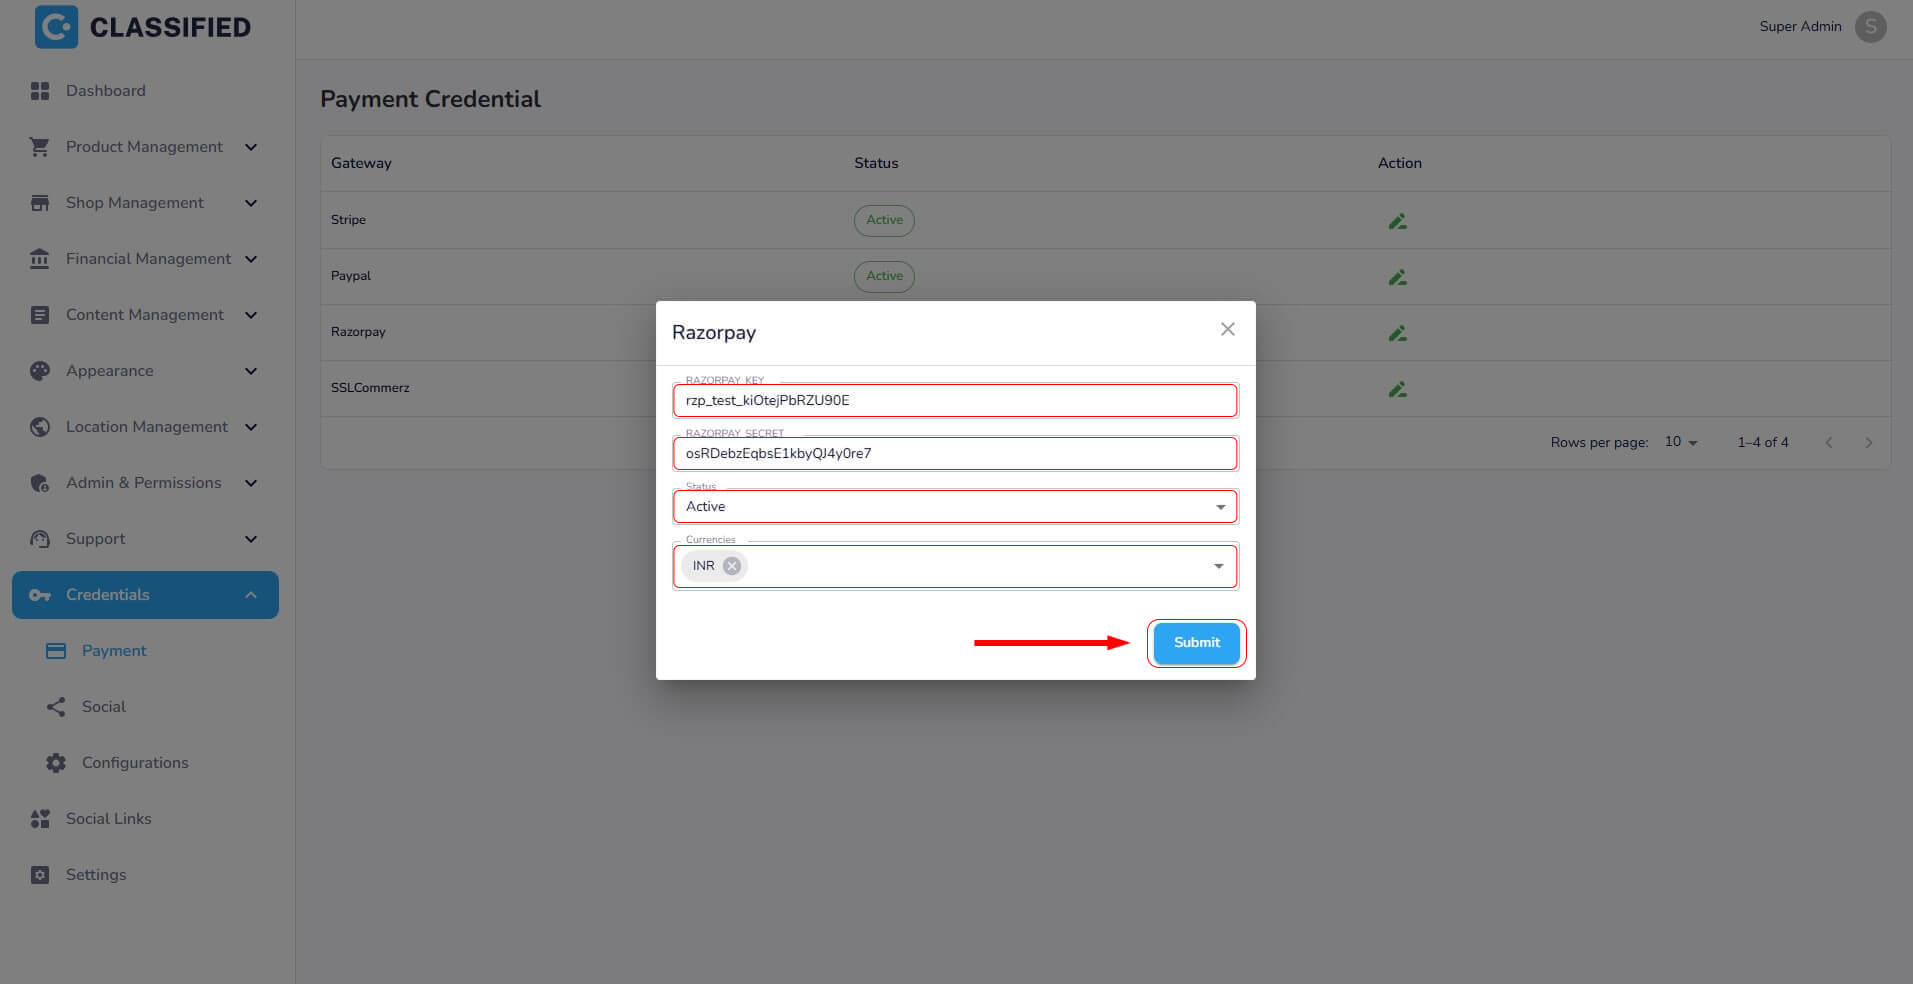Open the Status dropdown showing Active
This screenshot has width=1913, height=984.
click(x=954, y=507)
